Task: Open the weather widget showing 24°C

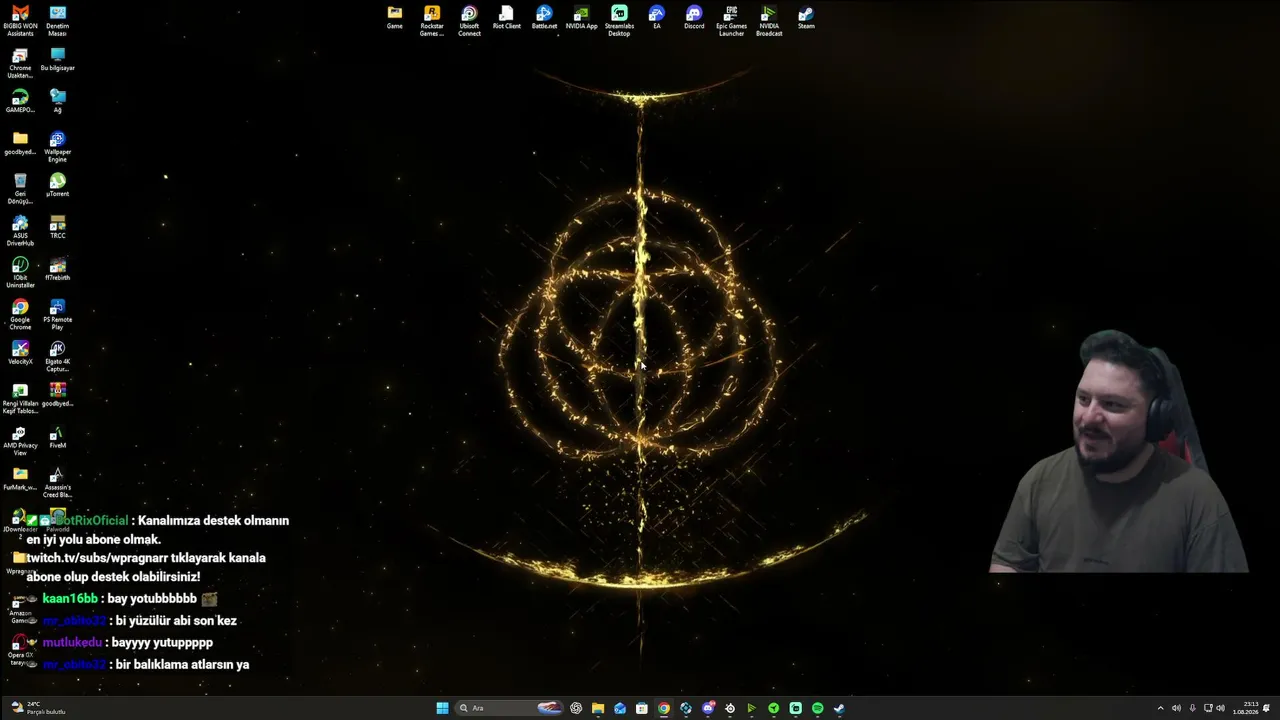Action: click(38, 708)
